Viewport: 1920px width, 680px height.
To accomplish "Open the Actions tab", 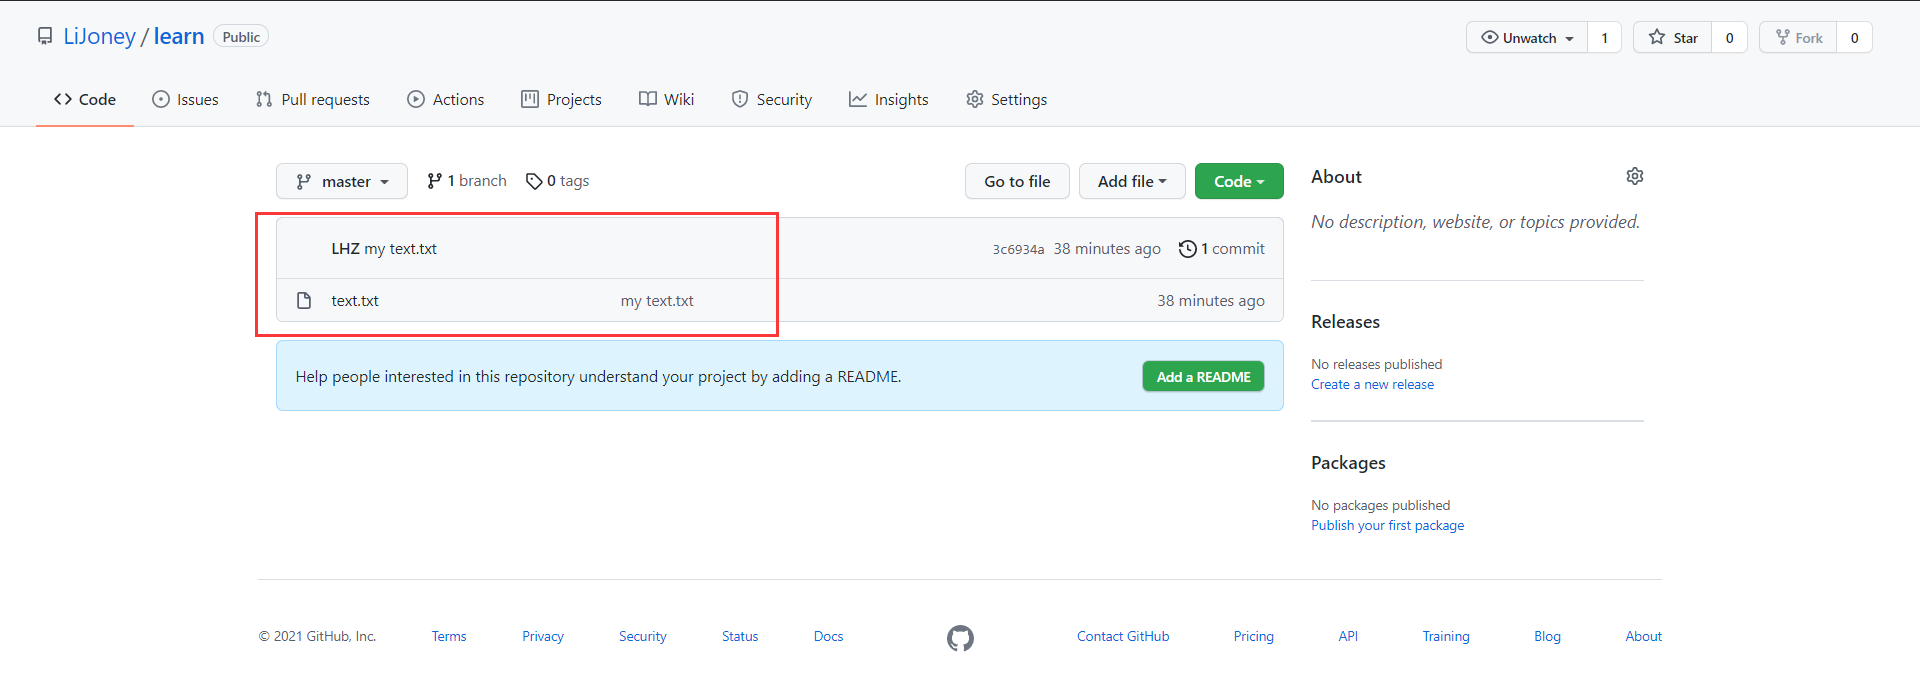I will click(x=446, y=99).
